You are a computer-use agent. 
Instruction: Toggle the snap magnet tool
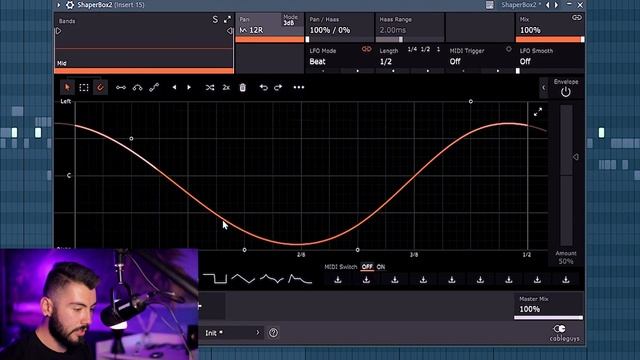point(100,87)
